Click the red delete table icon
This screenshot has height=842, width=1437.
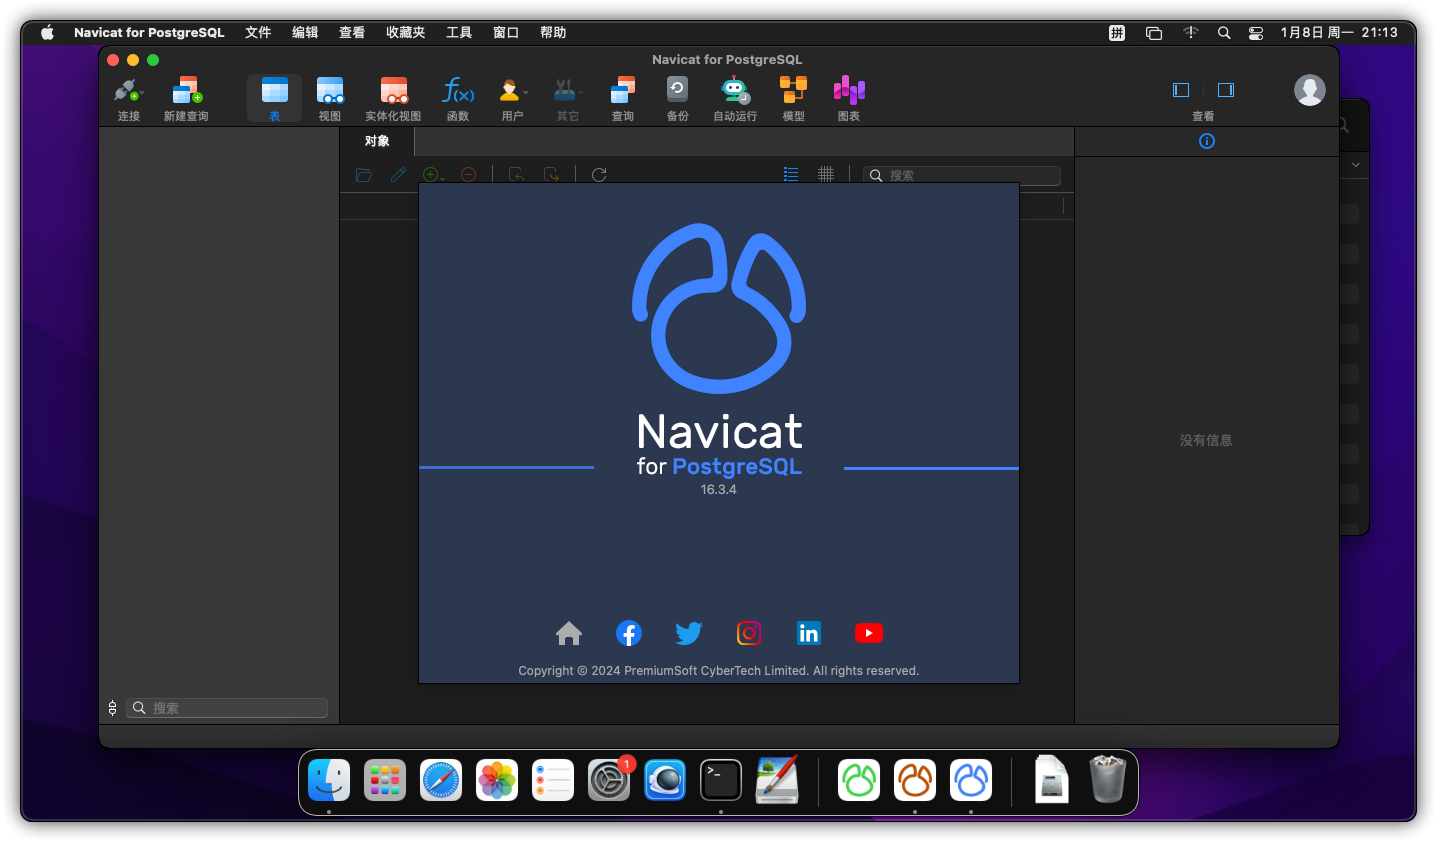(468, 175)
